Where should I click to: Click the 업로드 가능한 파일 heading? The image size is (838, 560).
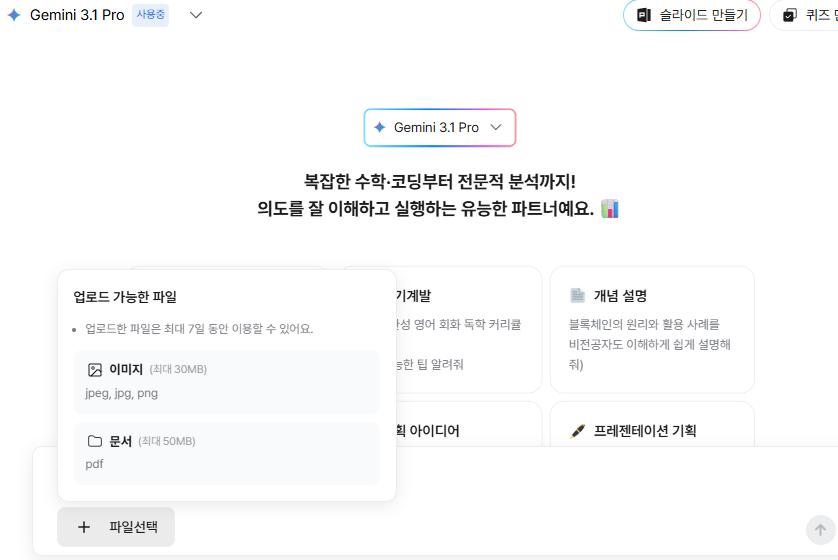click(125, 297)
